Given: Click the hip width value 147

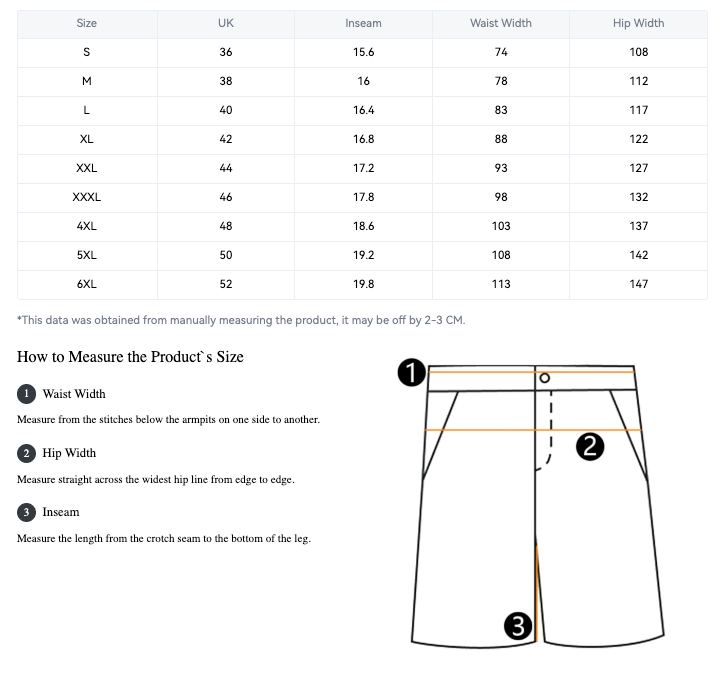Looking at the screenshot, I should (x=638, y=284).
